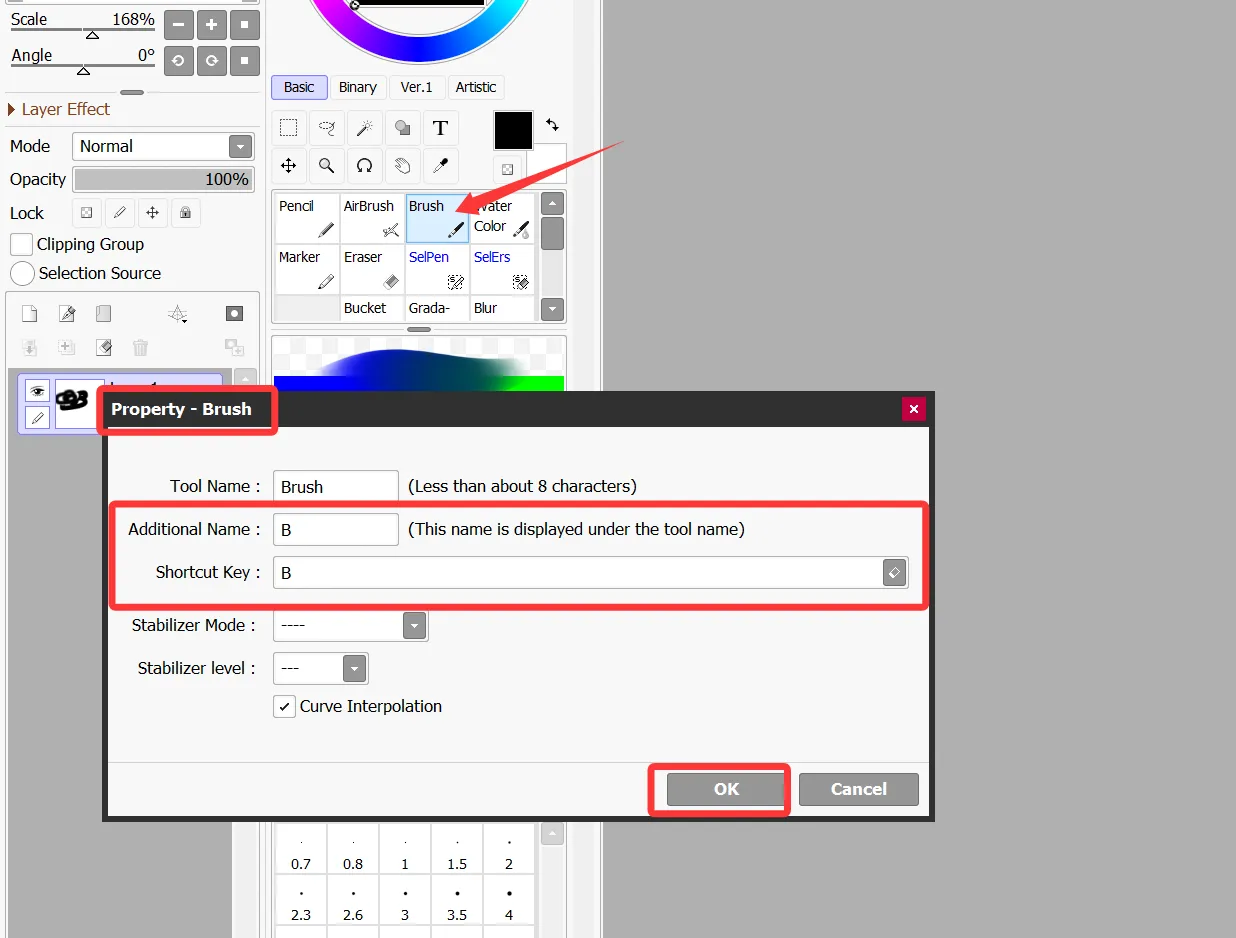Select the SelErs tool

502,270
